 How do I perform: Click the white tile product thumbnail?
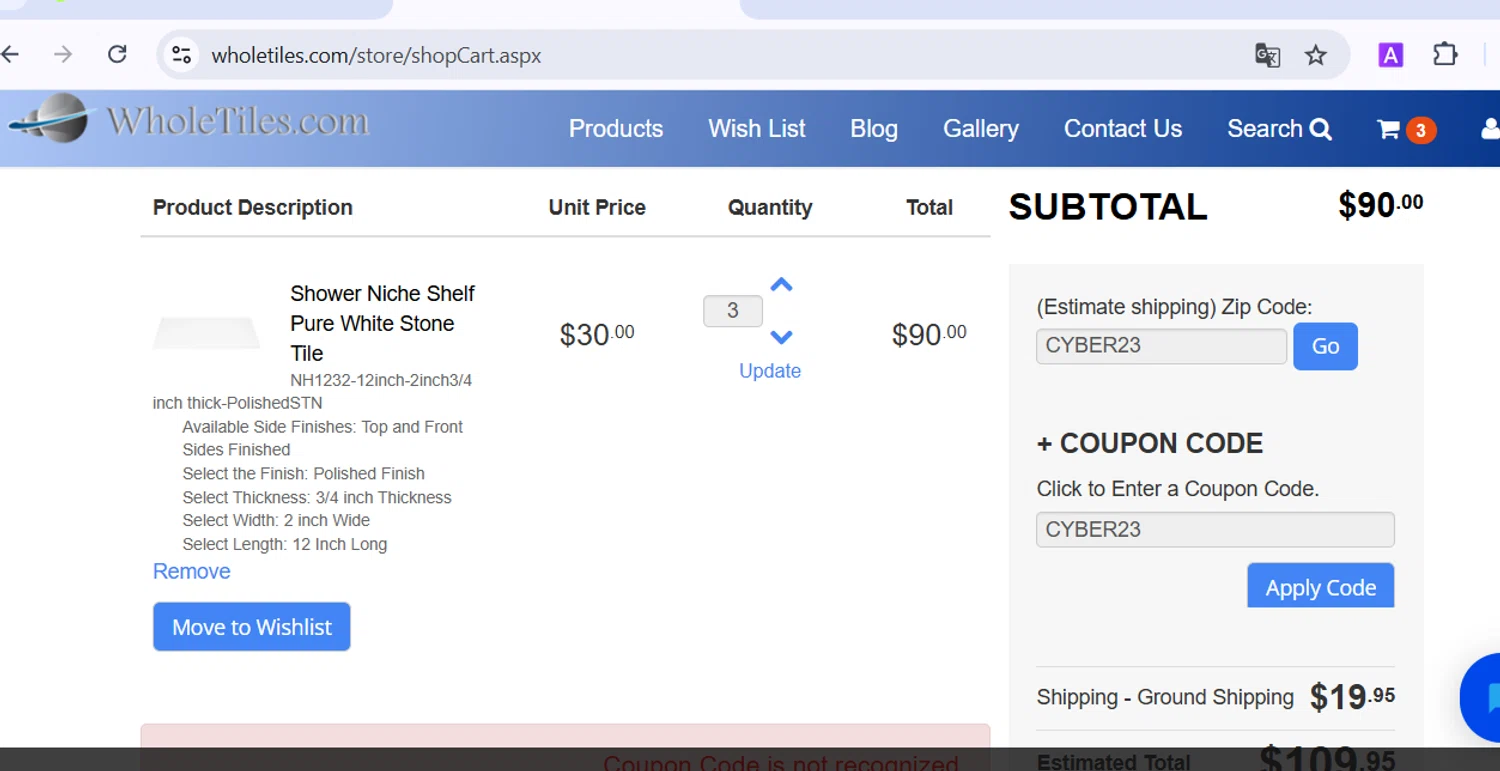(x=206, y=333)
